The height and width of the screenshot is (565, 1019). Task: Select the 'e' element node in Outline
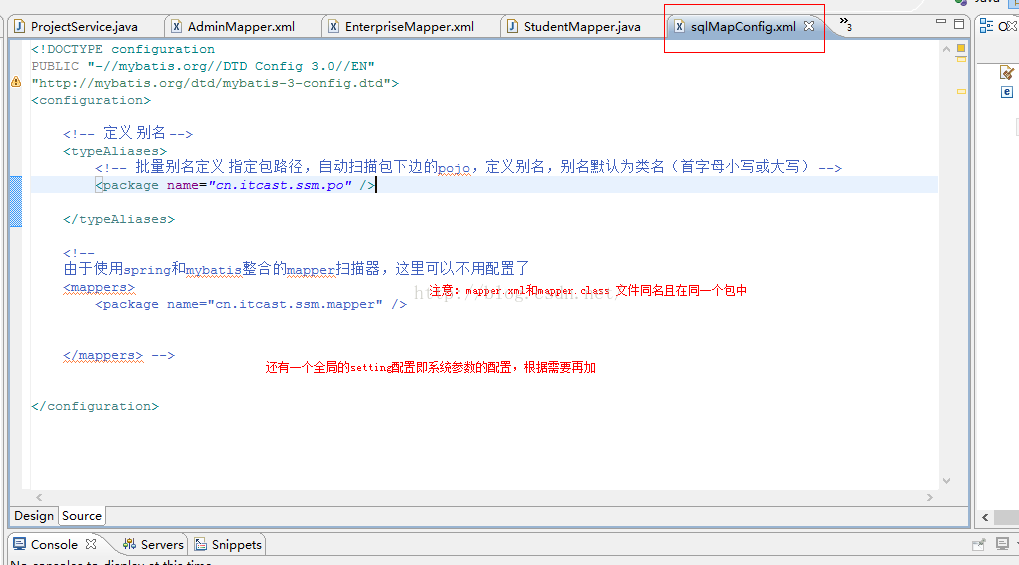pyautogui.click(x=1007, y=92)
